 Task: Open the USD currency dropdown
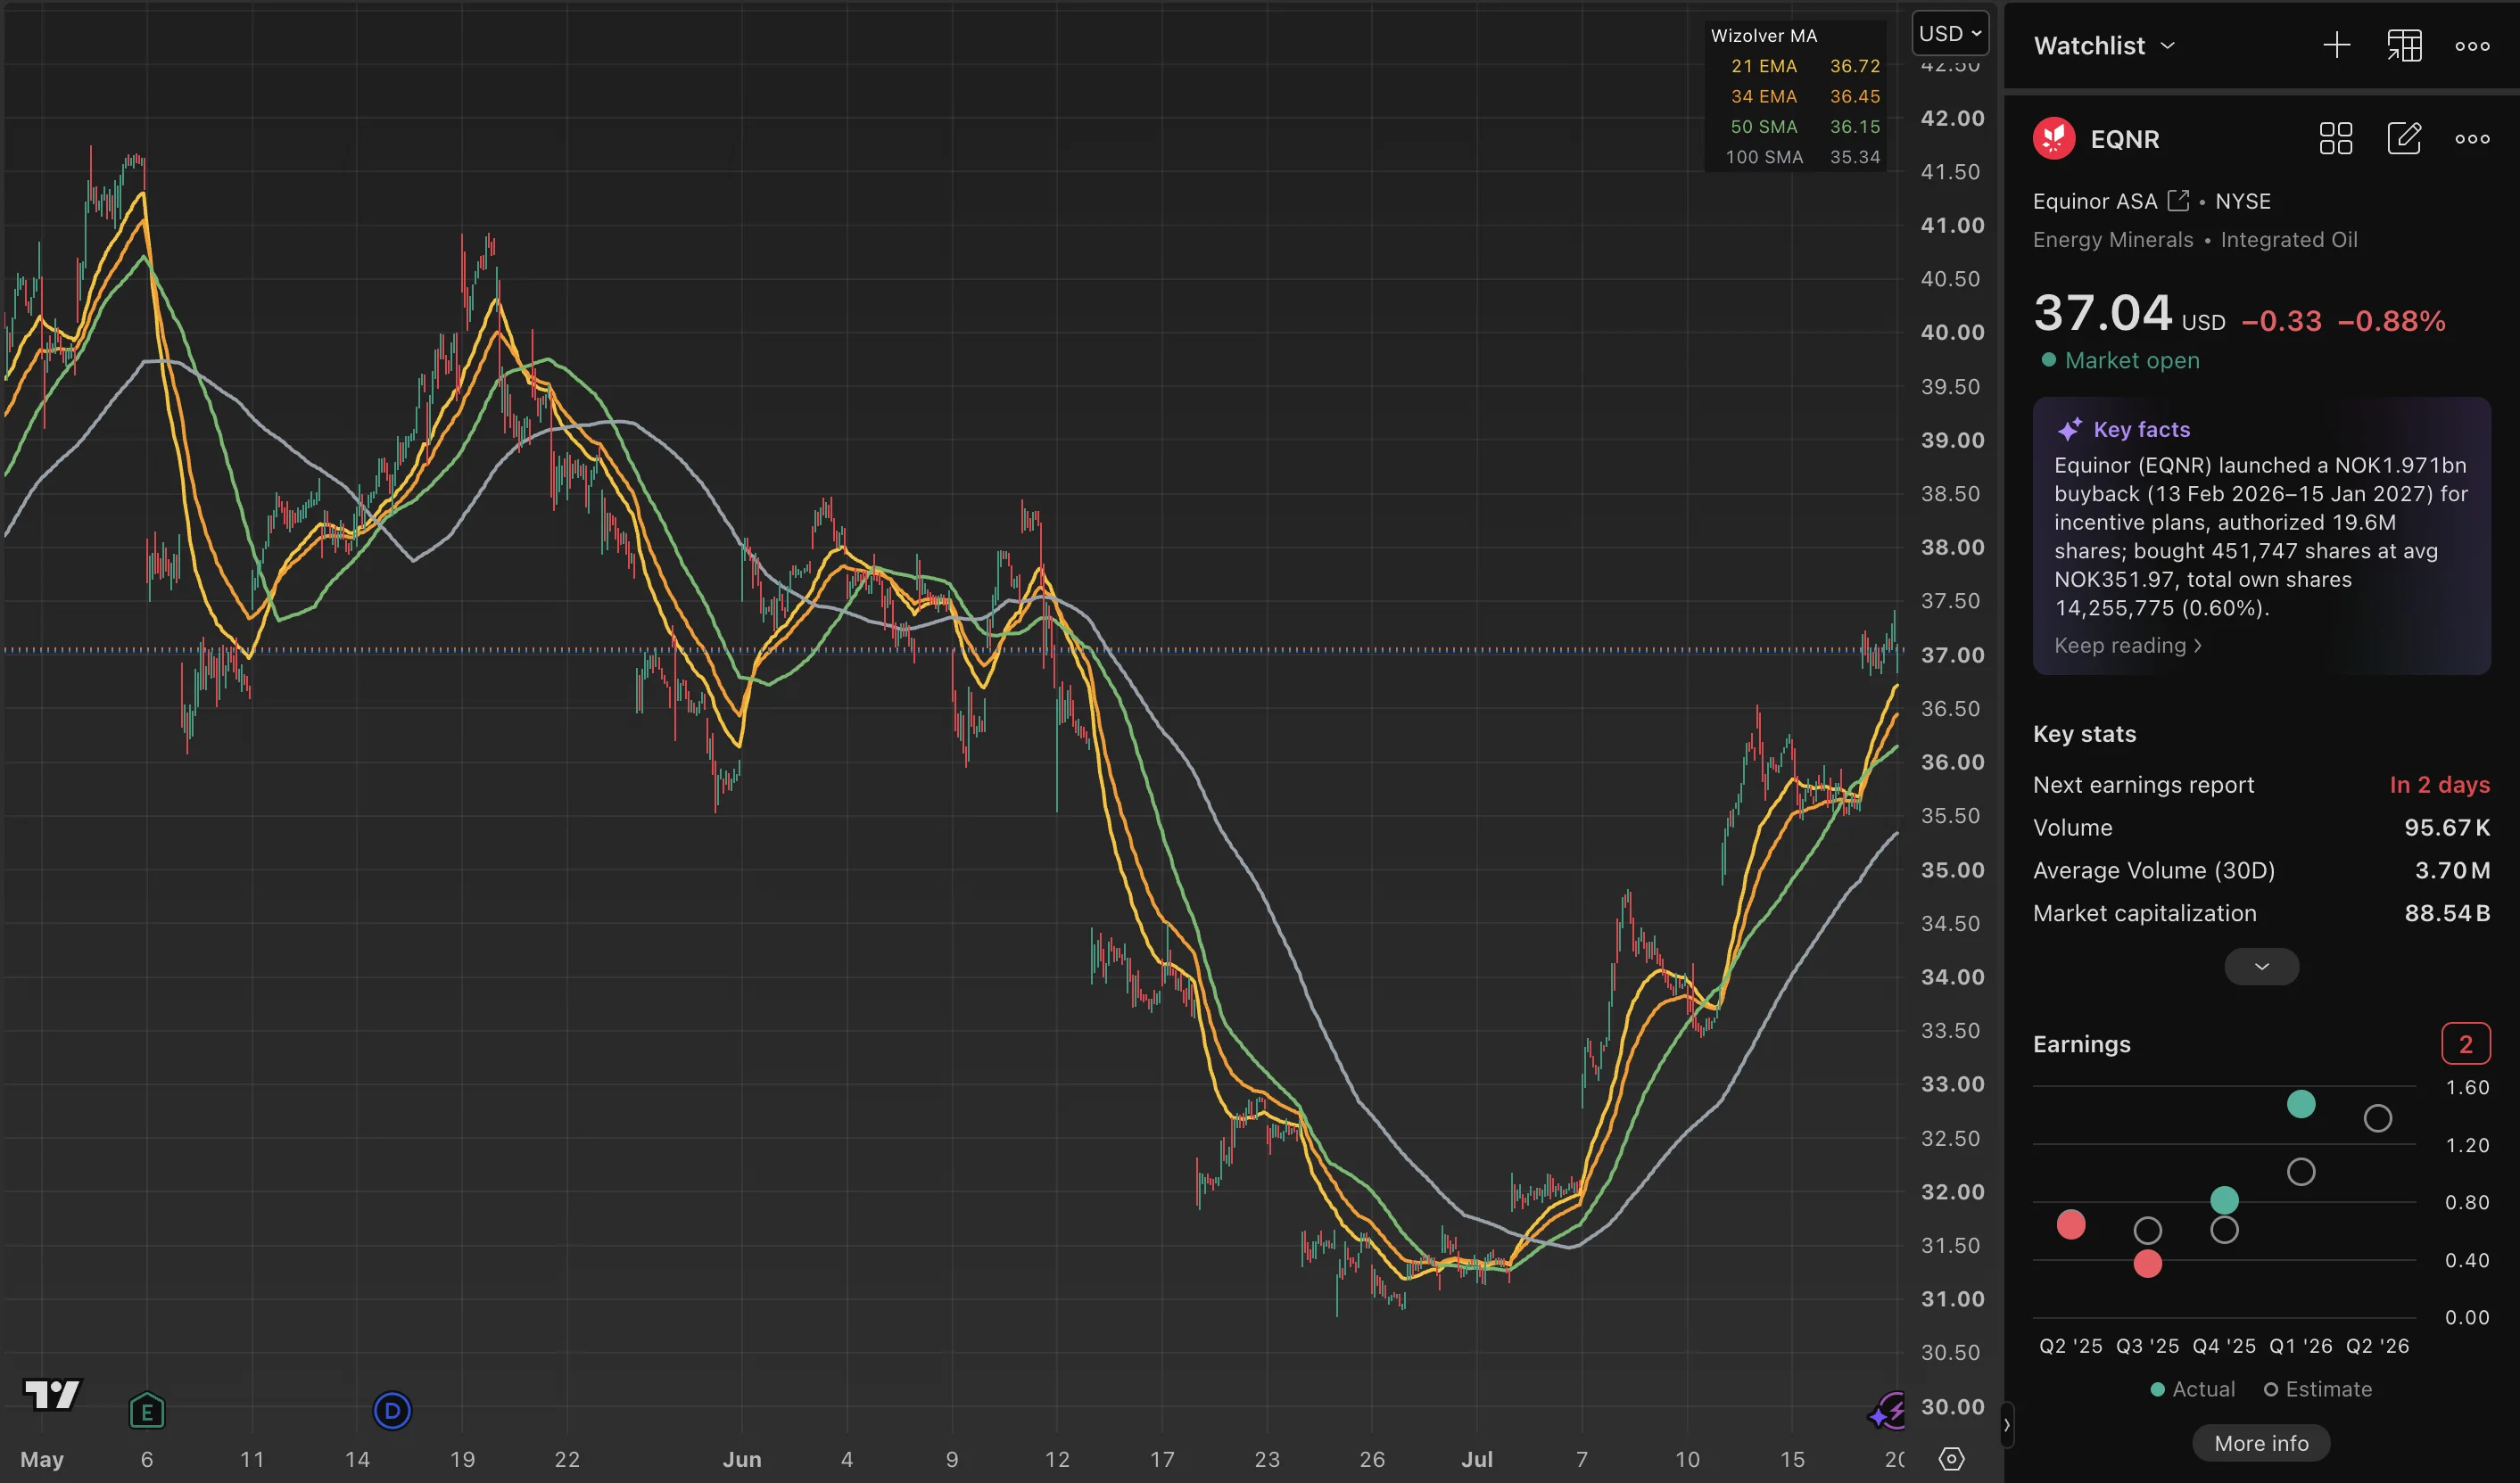(x=1950, y=33)
